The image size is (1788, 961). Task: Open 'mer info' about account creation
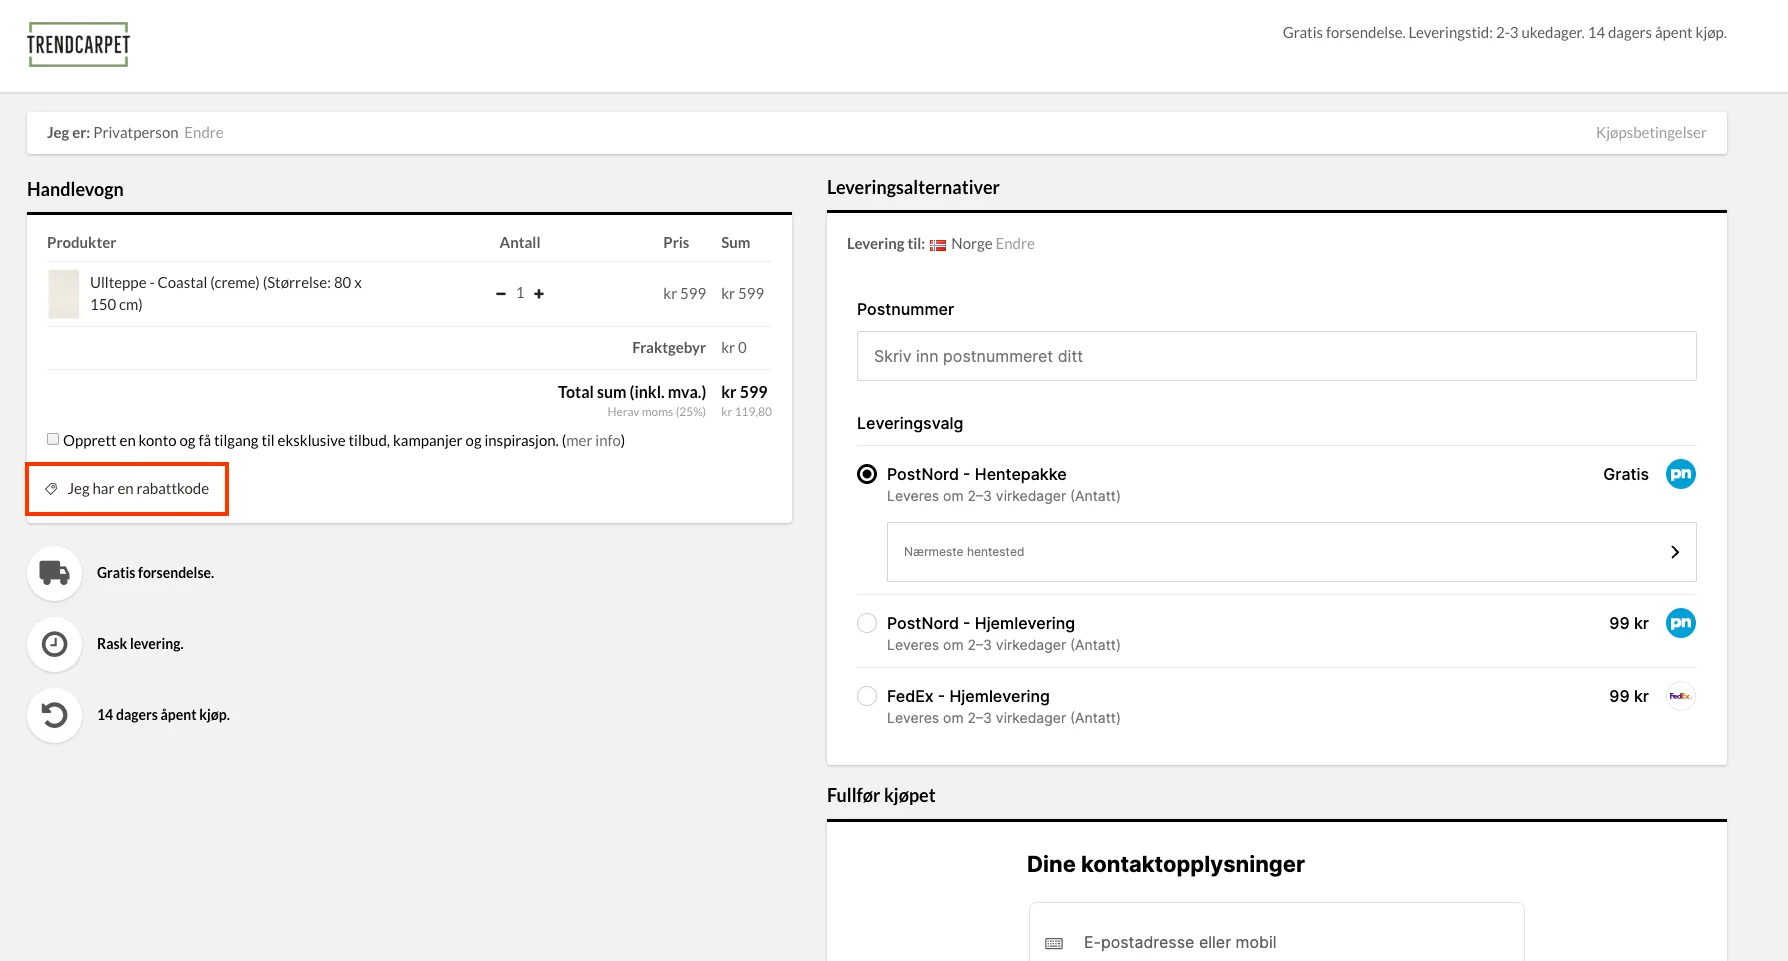[594, 441]
